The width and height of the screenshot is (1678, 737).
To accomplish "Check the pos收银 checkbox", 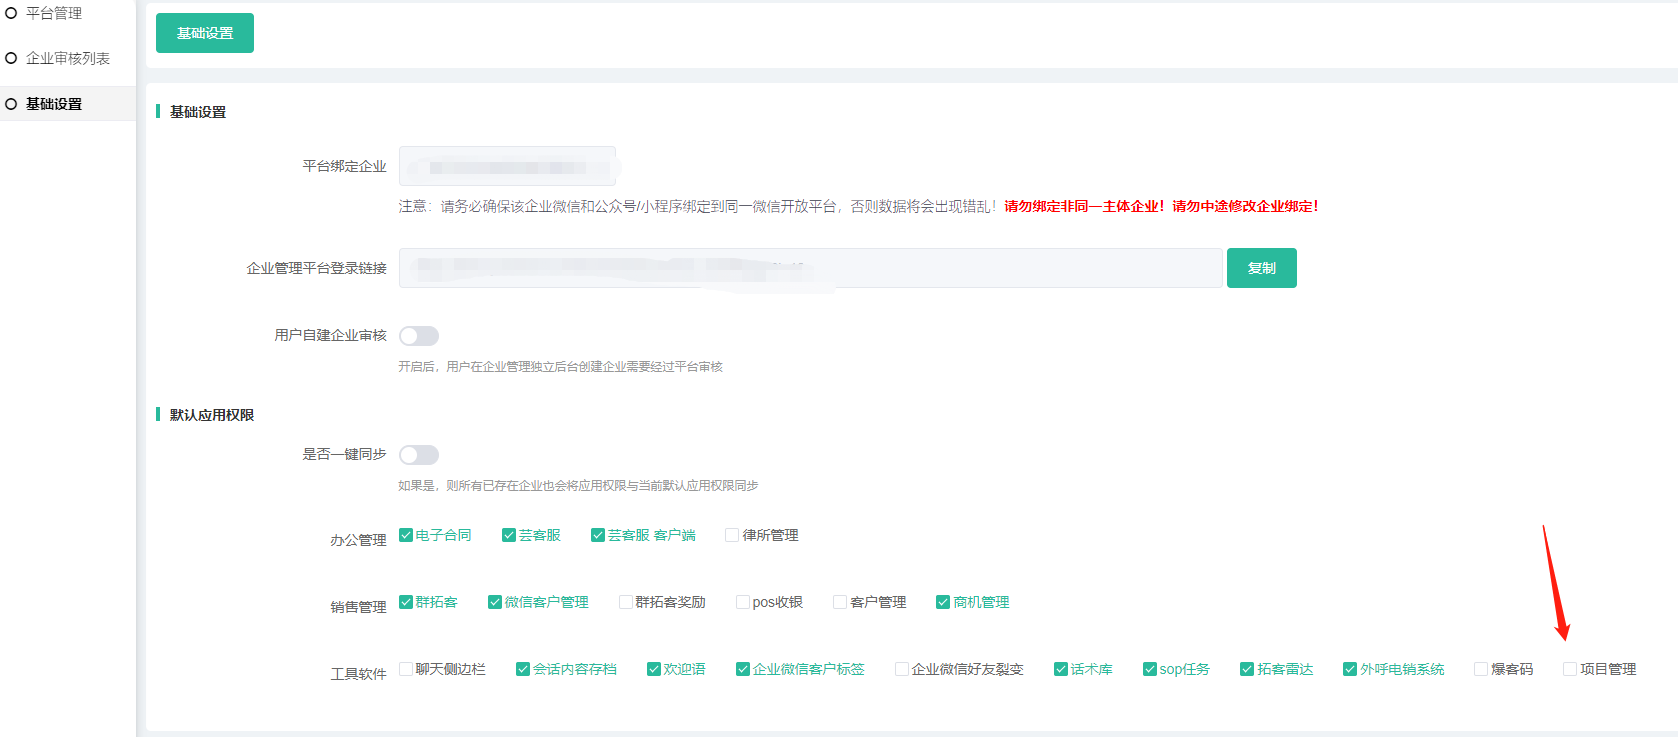I will [743, 602].
